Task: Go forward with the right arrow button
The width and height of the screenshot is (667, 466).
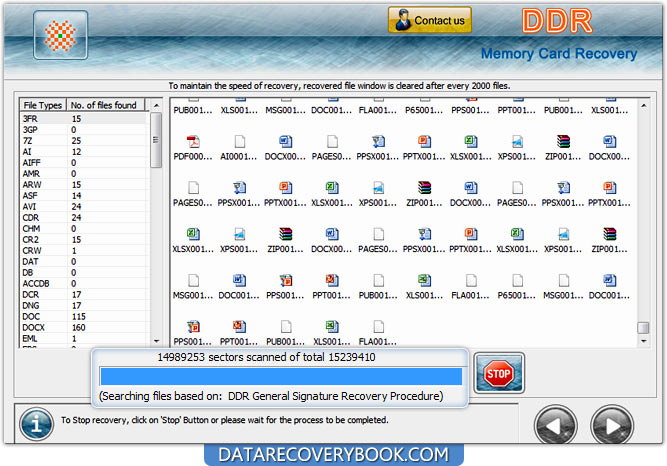Action: coord(612,426)
